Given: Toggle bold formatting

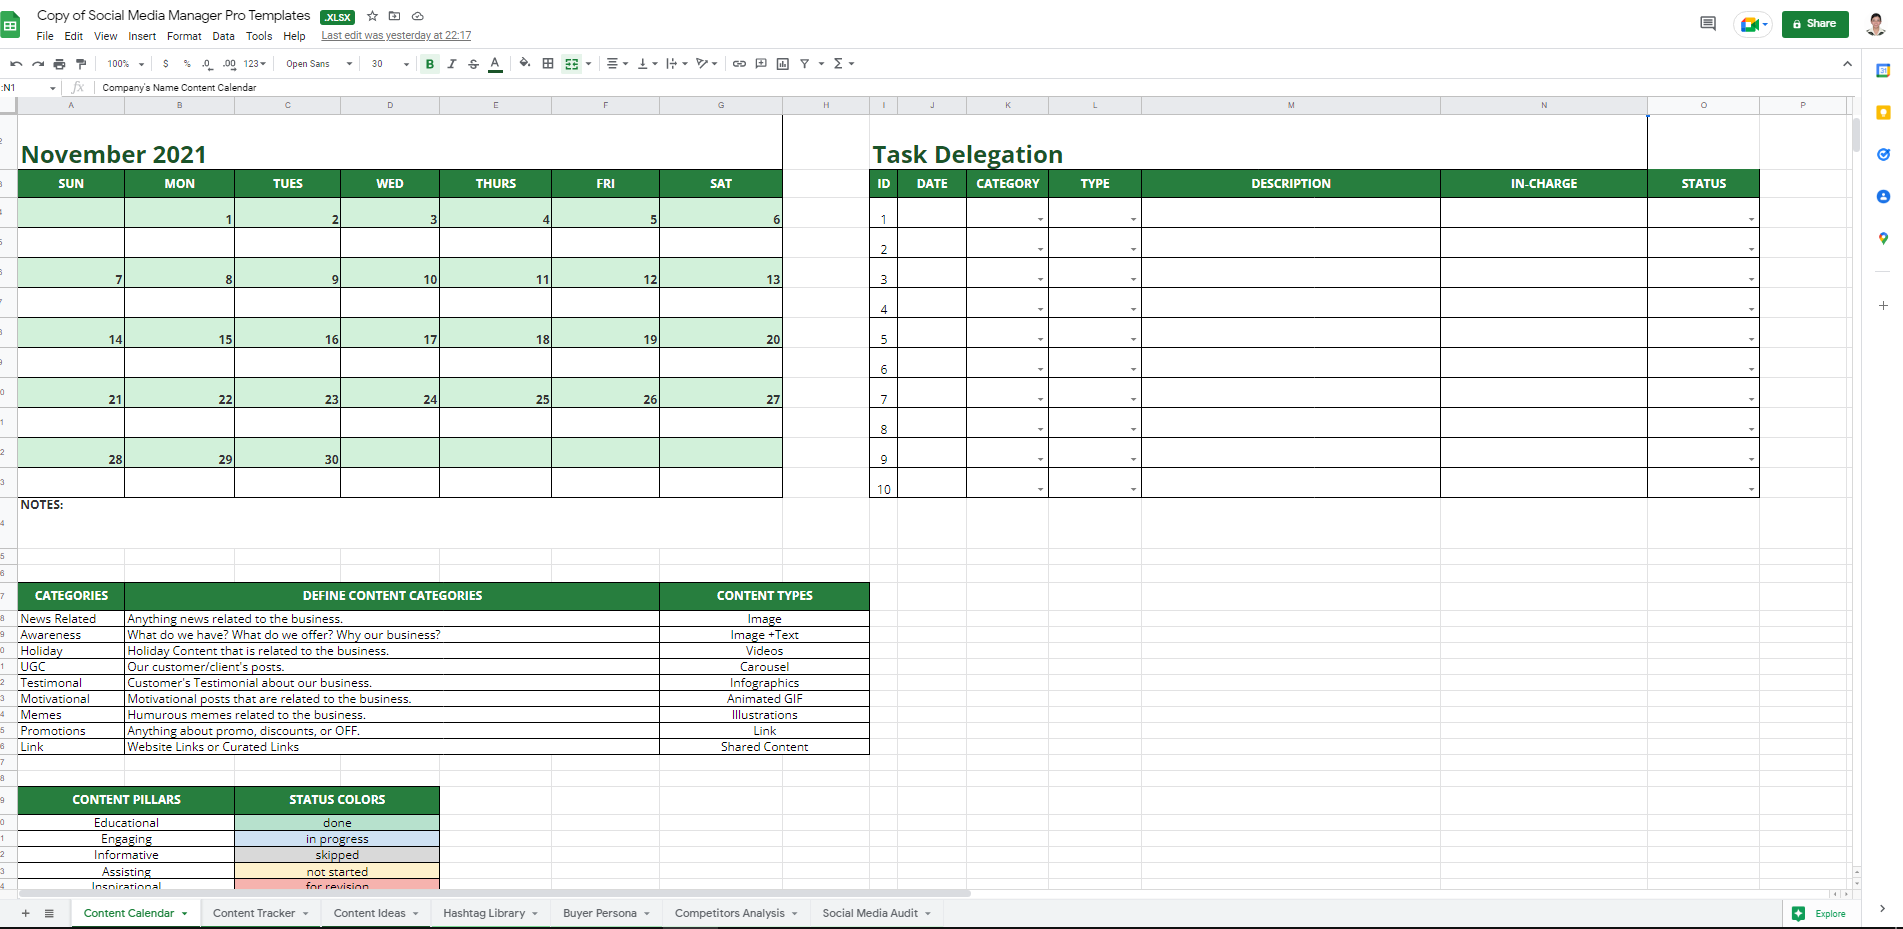Looking at the screenshot, I should (430, 64).
